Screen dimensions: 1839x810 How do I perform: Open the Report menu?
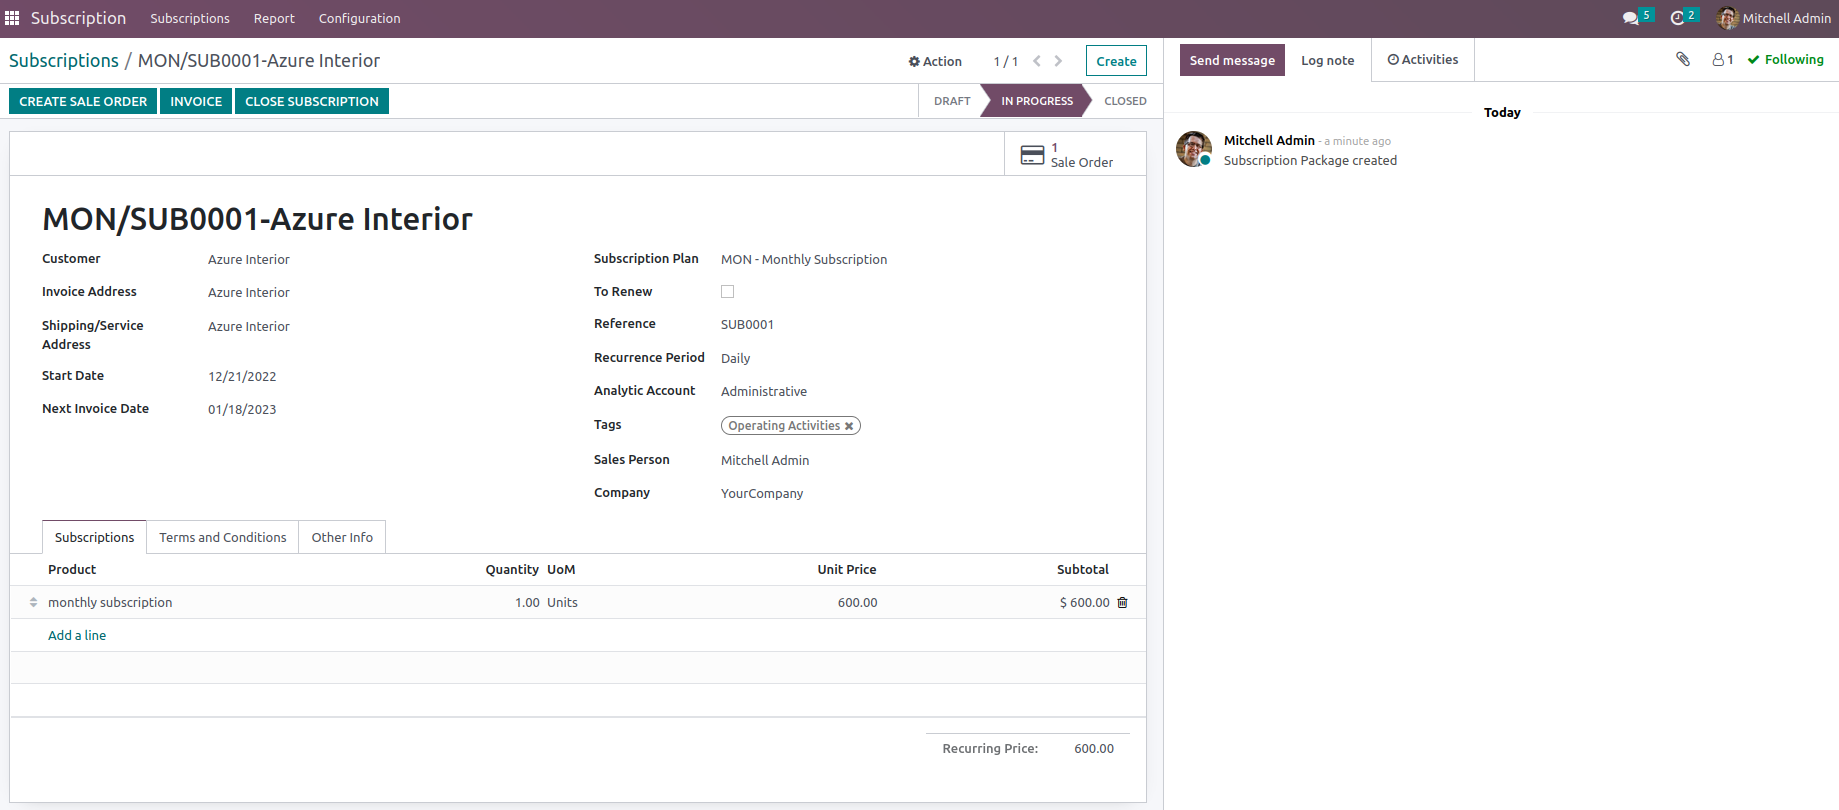click(274, 18)
